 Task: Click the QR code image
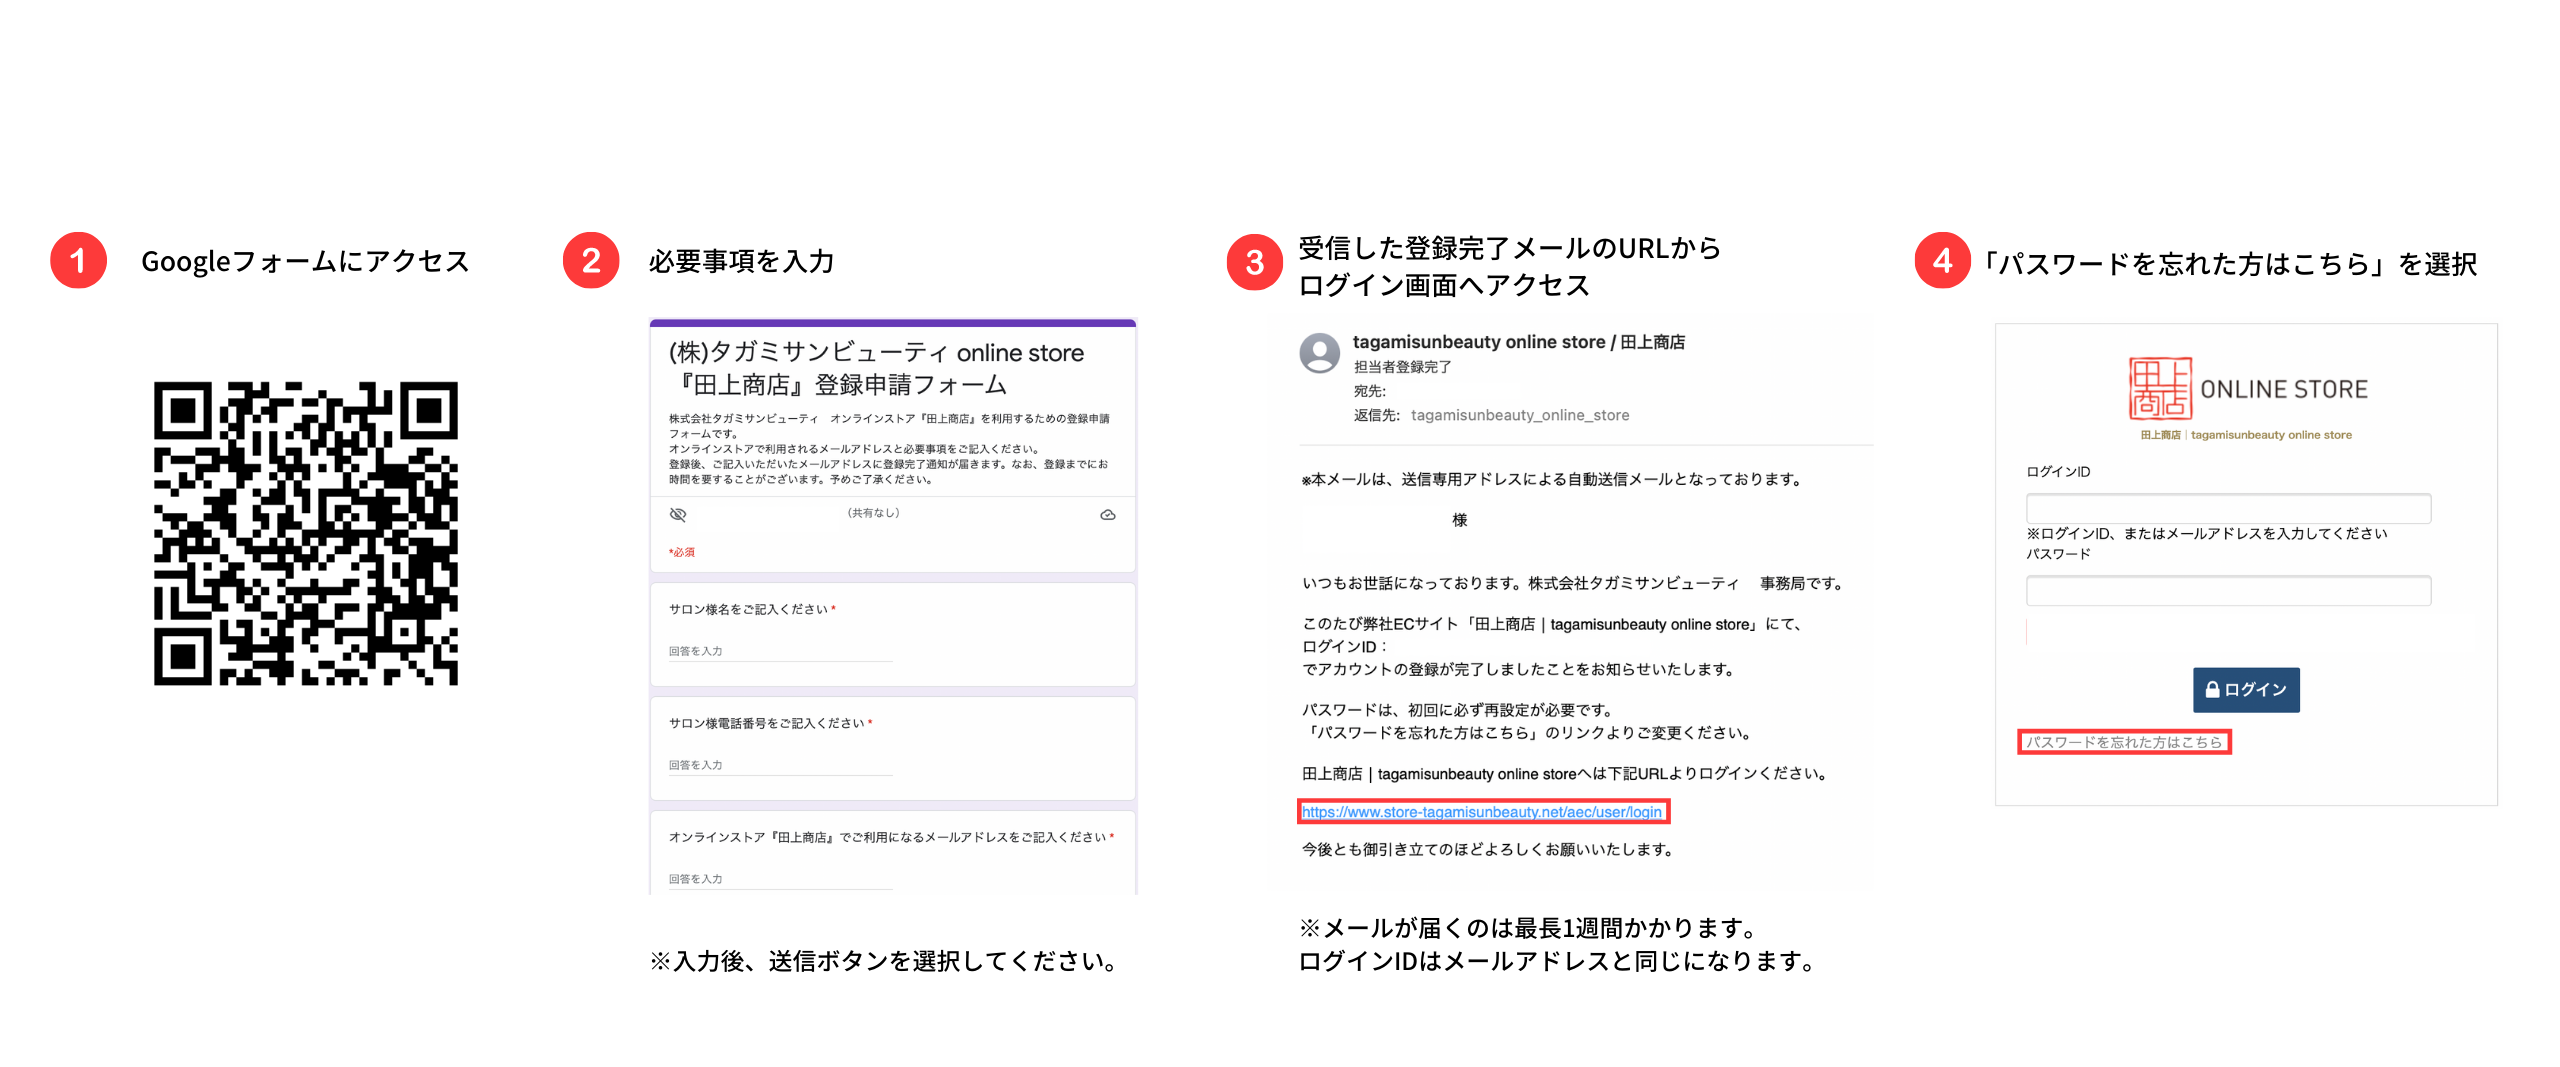coord(306,533)
